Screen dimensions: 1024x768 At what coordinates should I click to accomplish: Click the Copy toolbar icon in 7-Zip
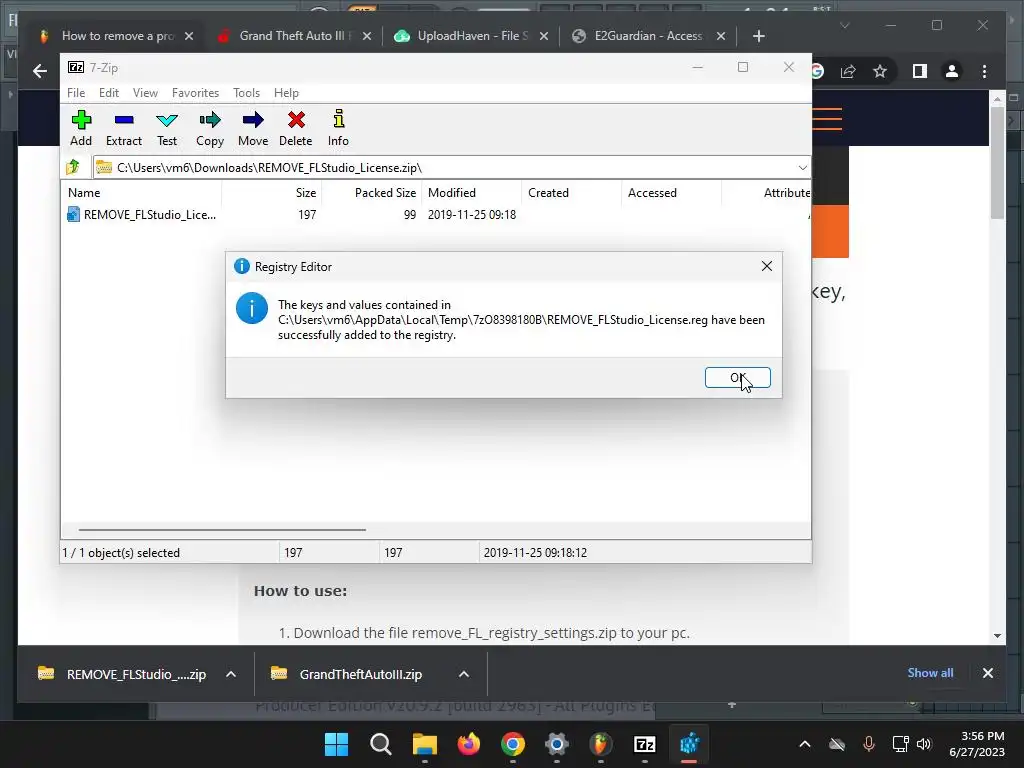[210, 128]
